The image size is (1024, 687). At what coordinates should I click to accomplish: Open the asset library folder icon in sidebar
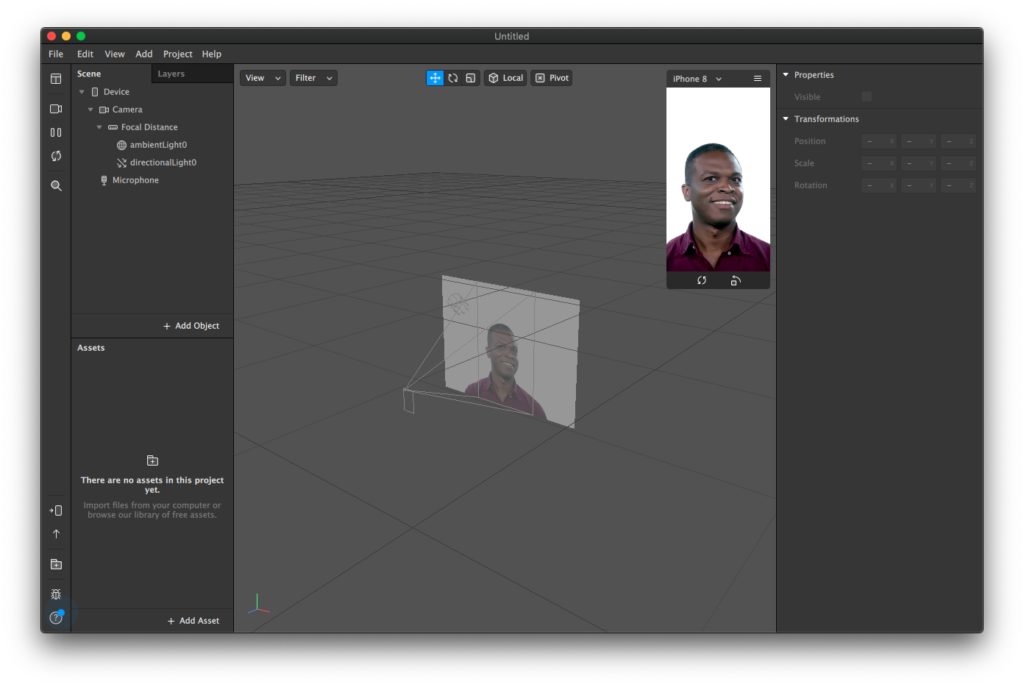coord(56,564)
